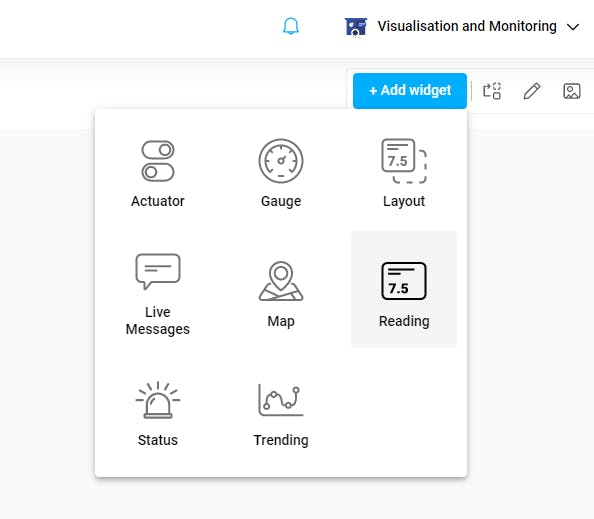This screenshot has height=519, width=594.
Task: Click the image background icon in toolbar
Action: [572, 91]
